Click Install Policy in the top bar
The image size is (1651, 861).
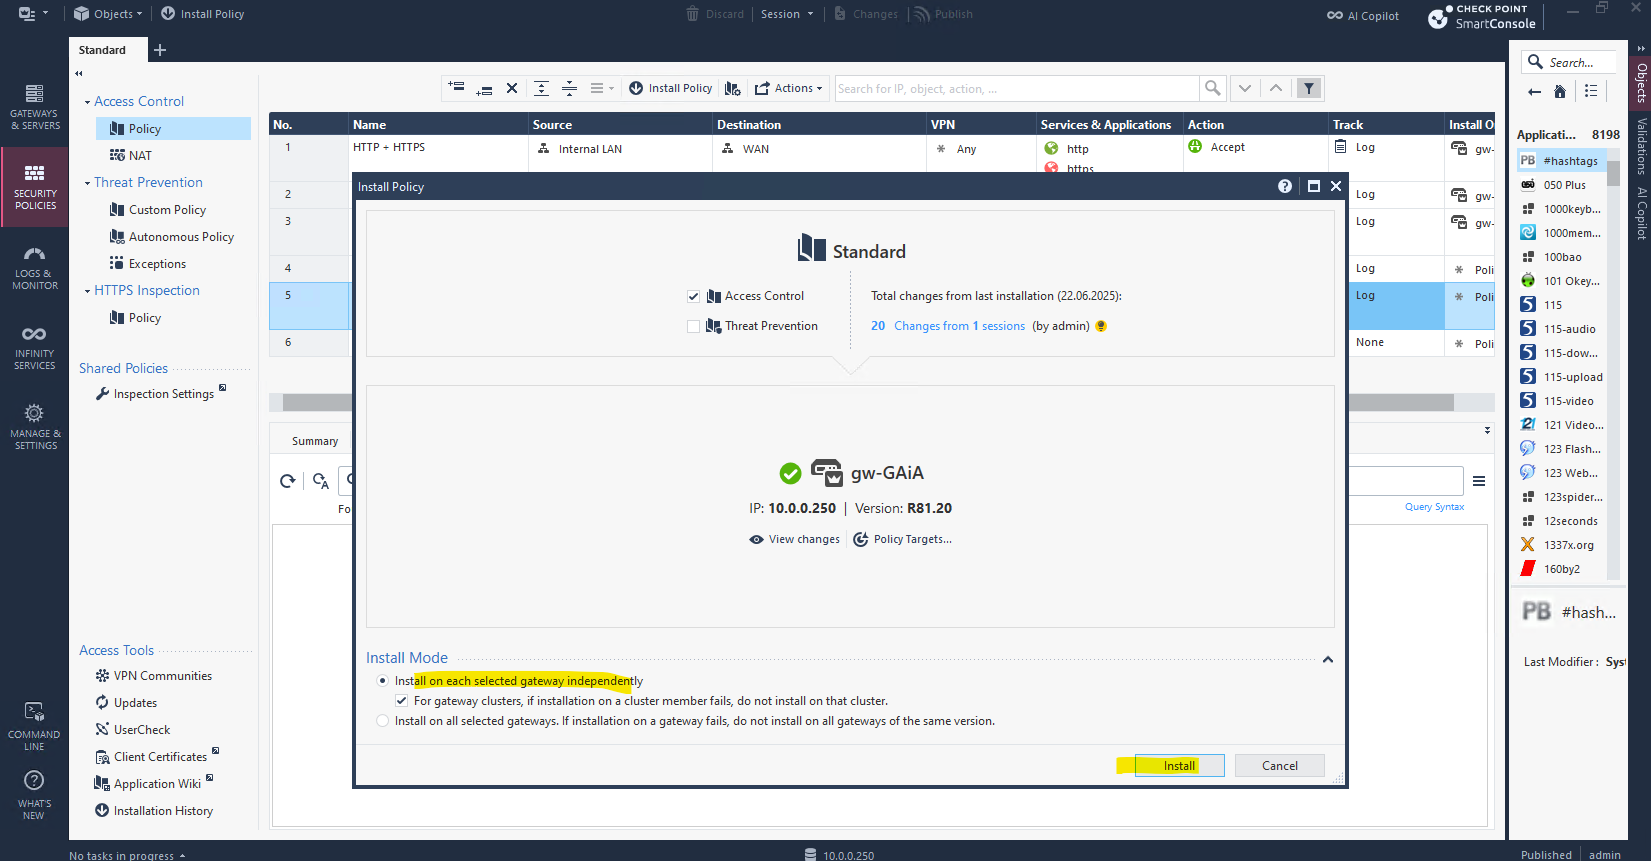pyautogui.click(x=203, y=14)
